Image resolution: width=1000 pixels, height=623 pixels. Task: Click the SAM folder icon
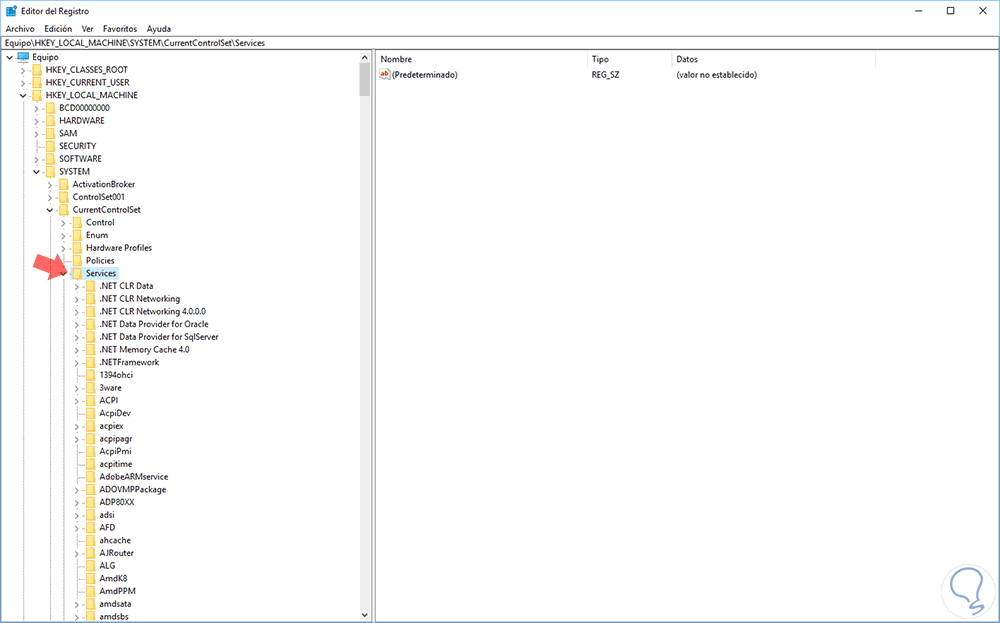(50, 133)
